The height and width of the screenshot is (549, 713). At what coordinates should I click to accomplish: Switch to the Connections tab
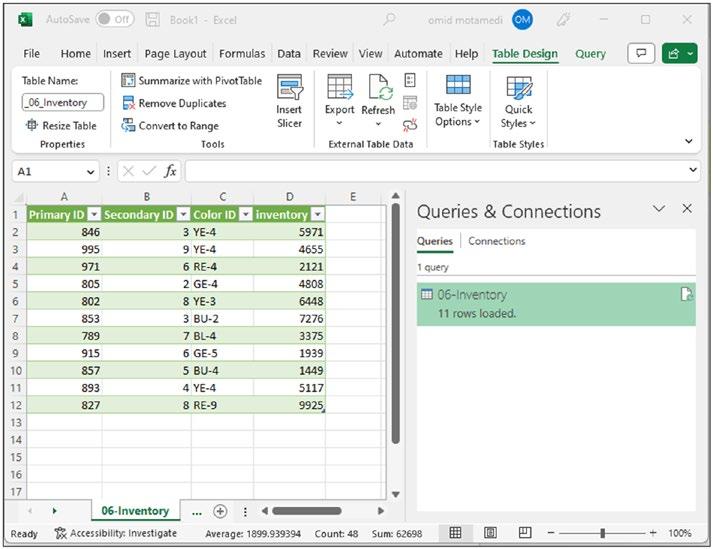pyautogui.click(x=496, y=241)
